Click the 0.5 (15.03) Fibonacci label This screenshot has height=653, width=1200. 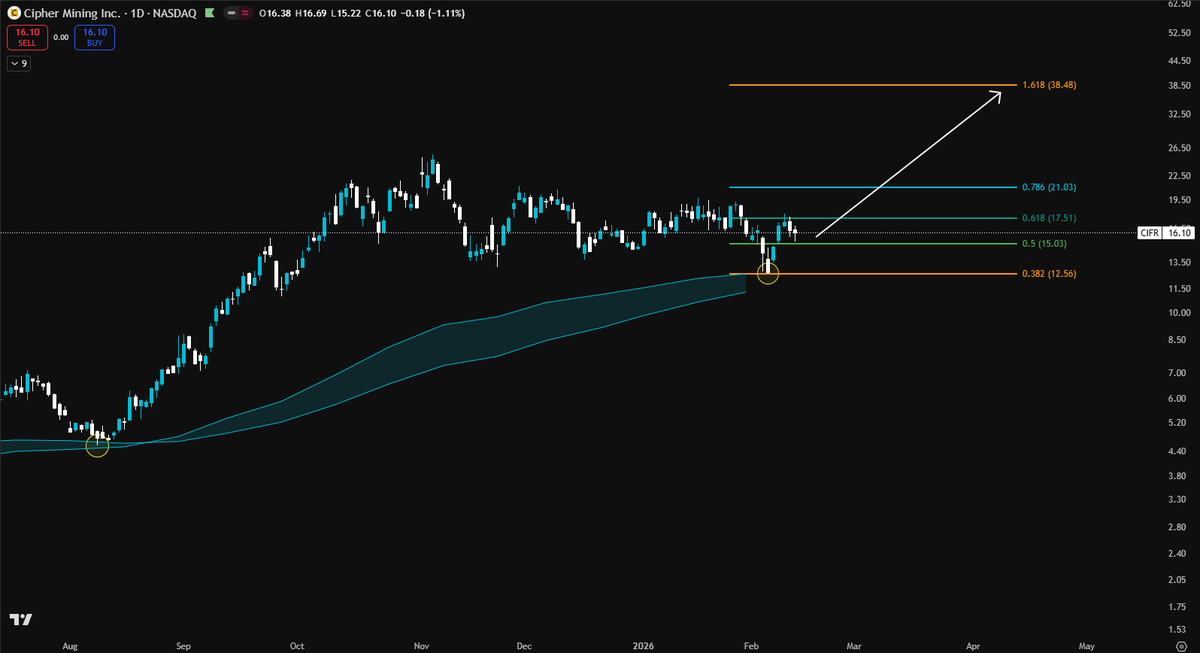1043,243
